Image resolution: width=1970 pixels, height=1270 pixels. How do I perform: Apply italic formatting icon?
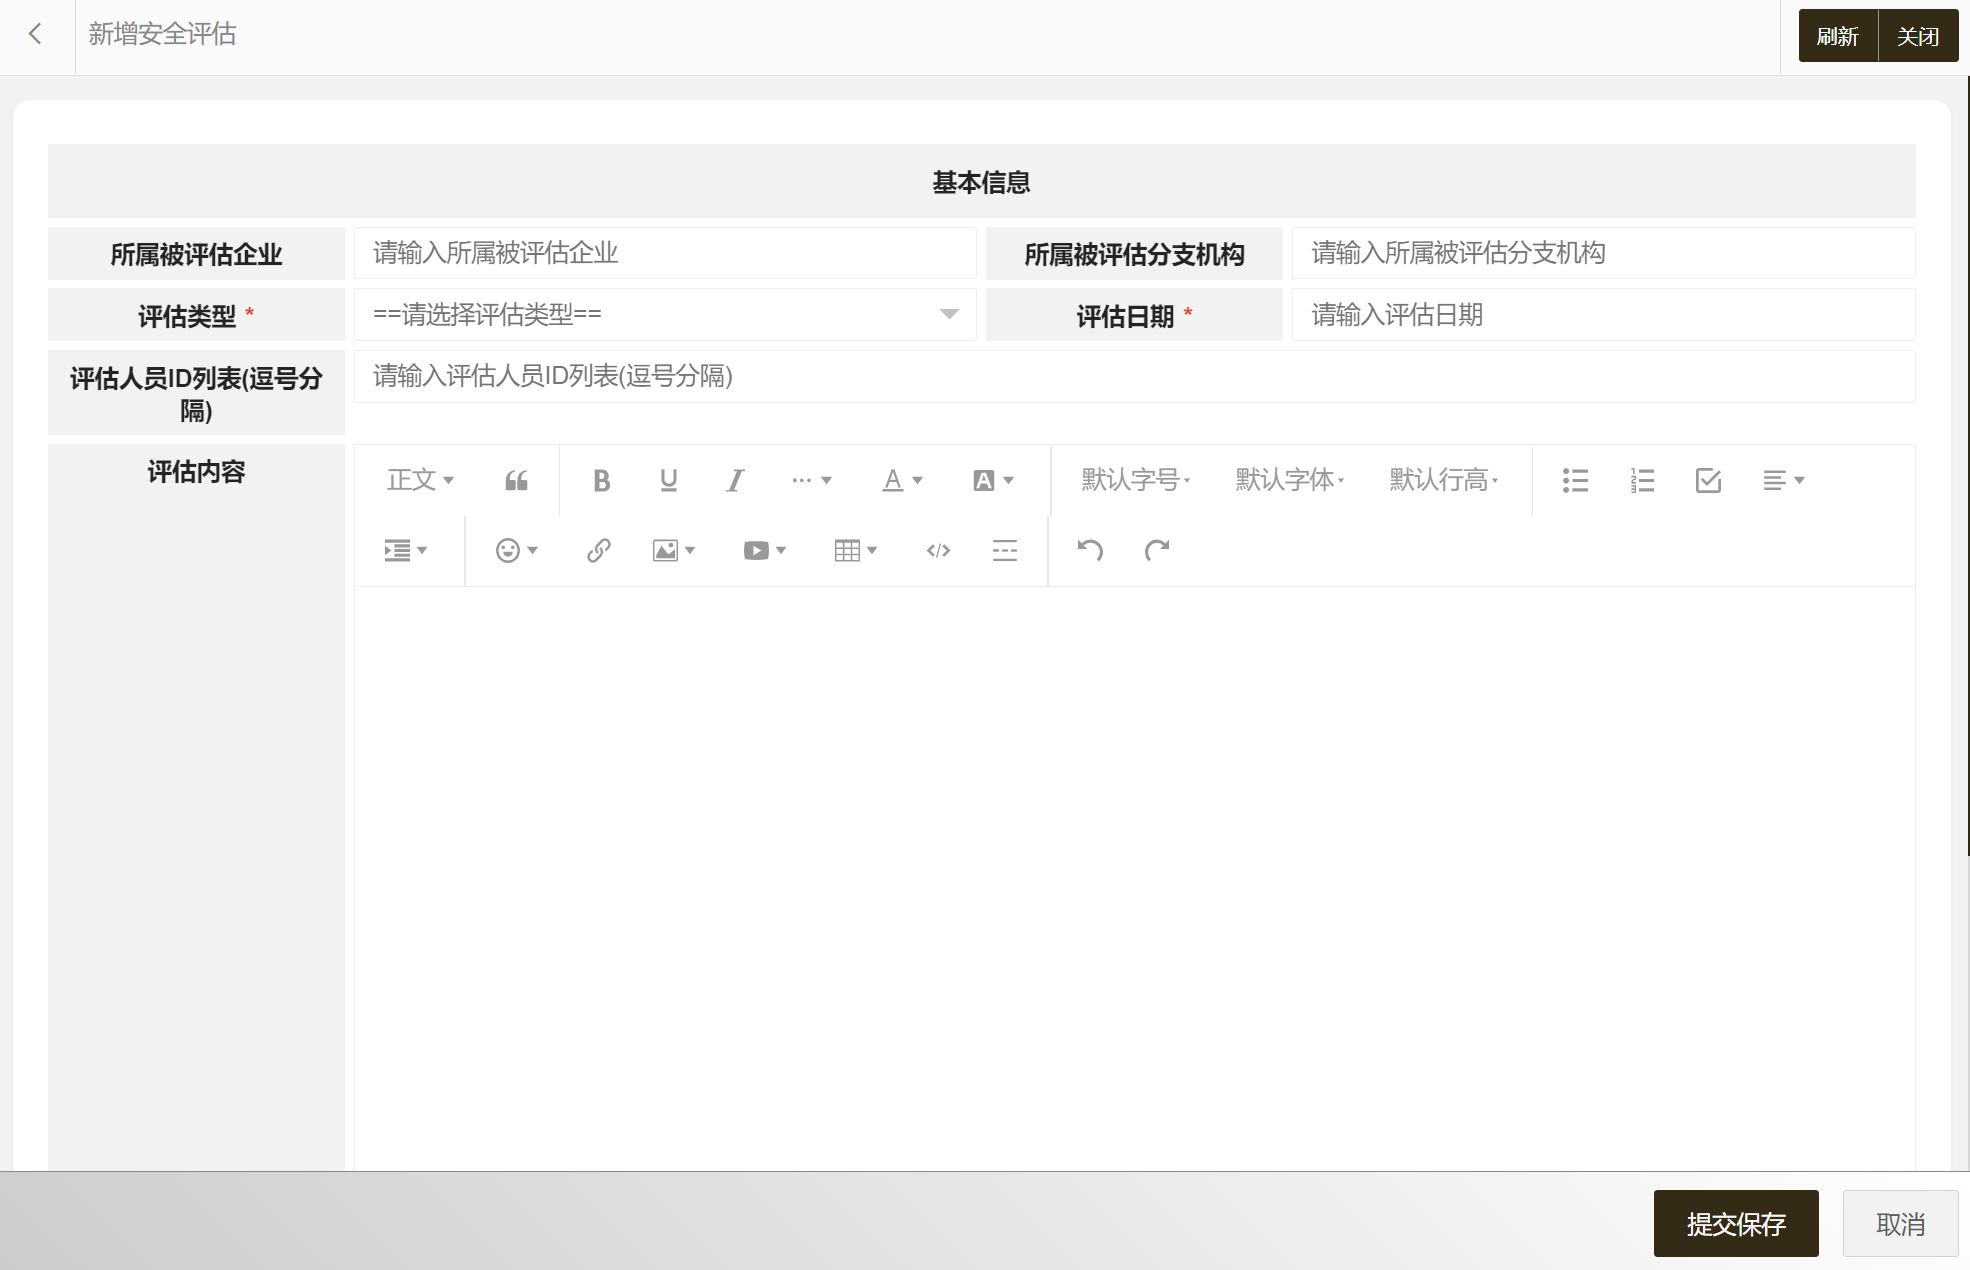pyautogui.click(x=735, y=481)
